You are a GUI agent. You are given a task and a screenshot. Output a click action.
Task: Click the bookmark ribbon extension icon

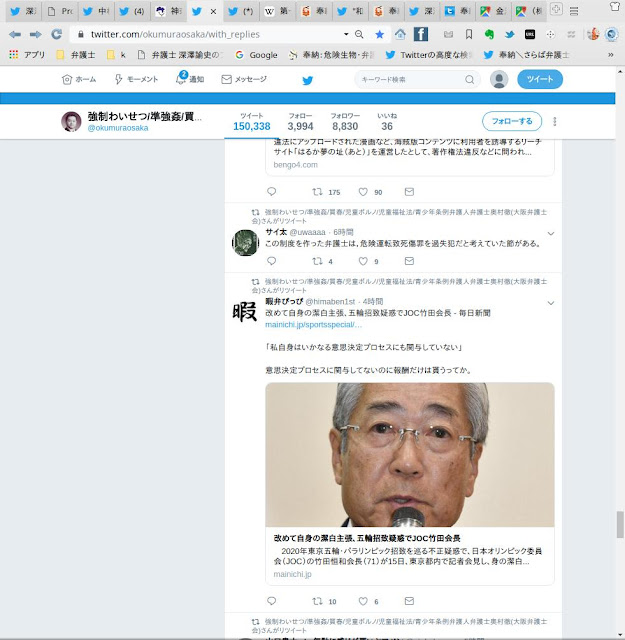[x=469, y=34]
